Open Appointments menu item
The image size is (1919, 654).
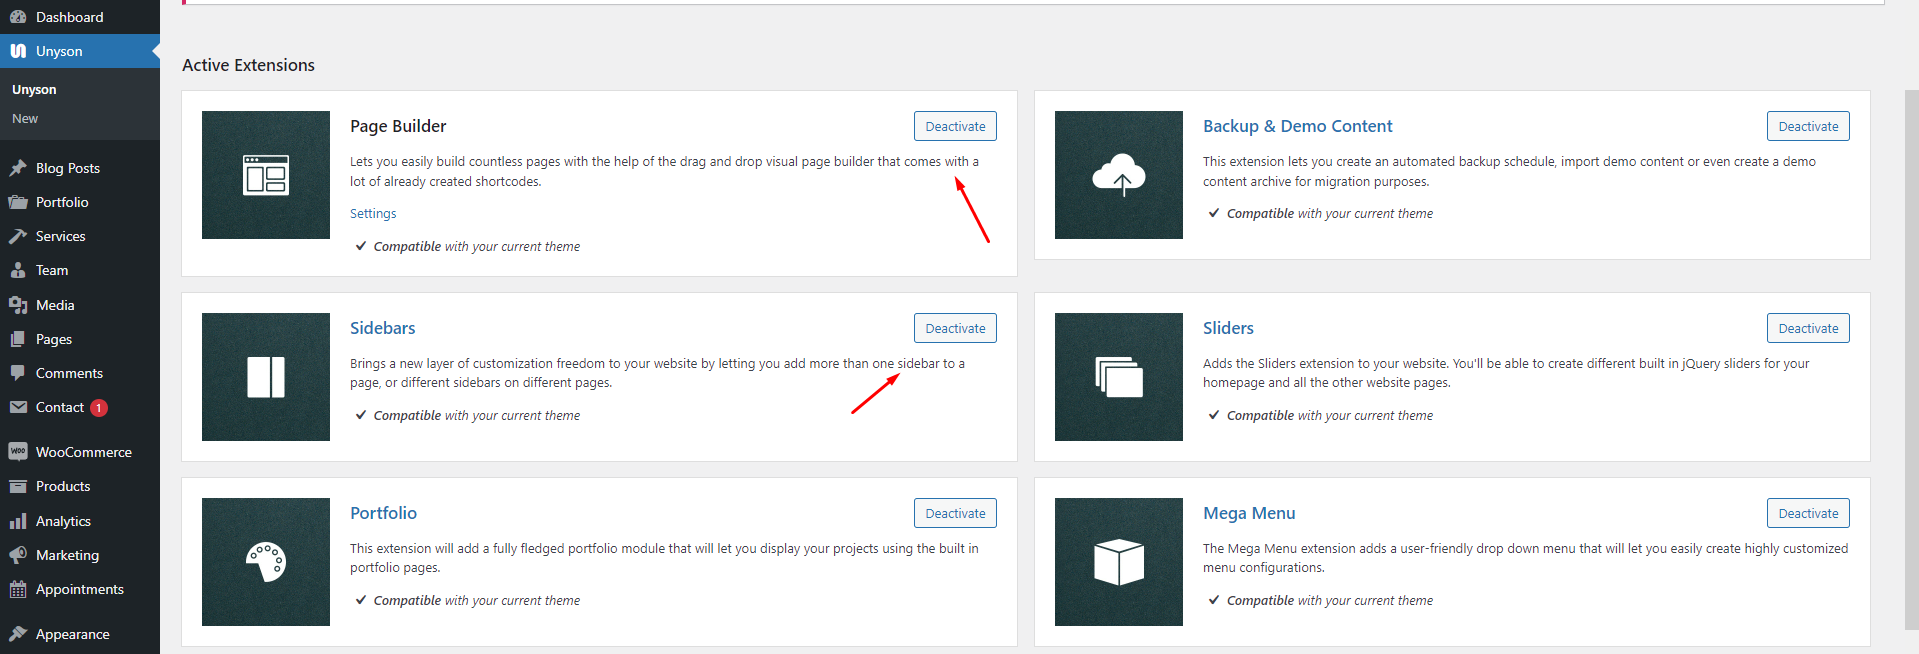point(80,589)
